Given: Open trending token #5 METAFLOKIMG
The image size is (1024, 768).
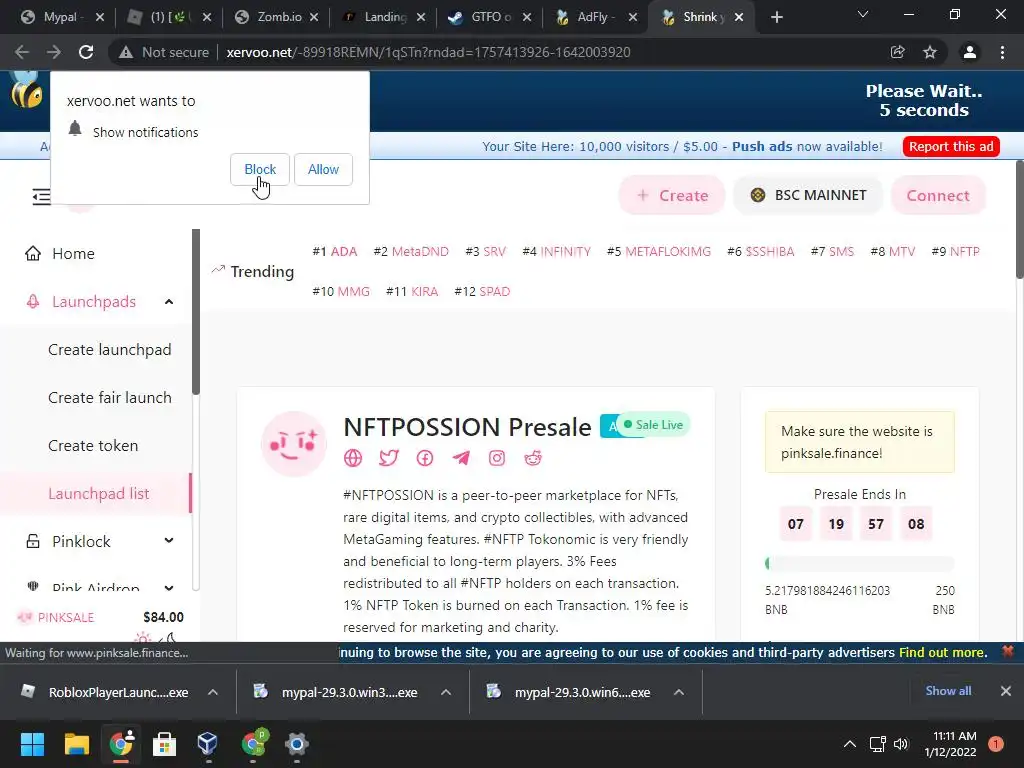Looking at the screenshot, I should click(x=658, y=252).
